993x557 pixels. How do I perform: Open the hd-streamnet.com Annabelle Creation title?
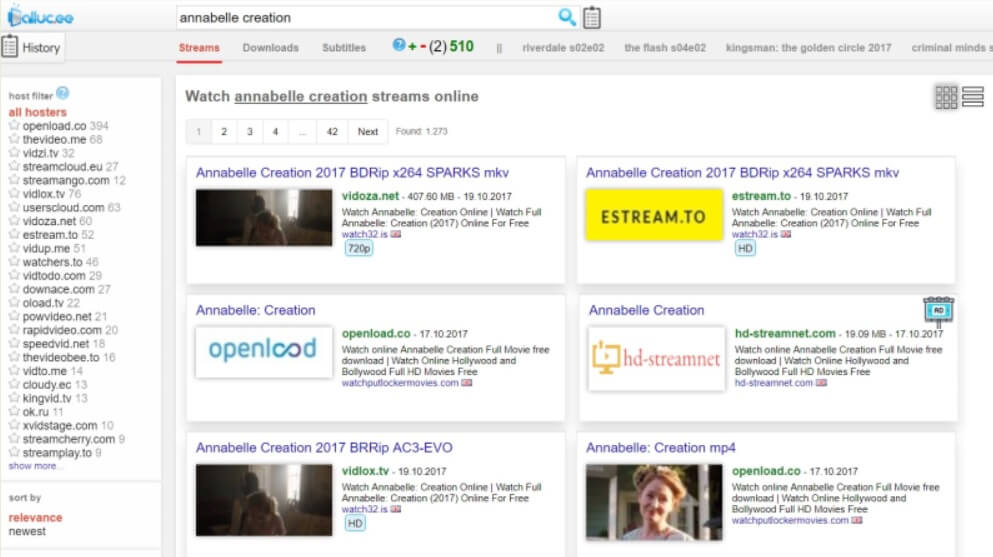646,310
